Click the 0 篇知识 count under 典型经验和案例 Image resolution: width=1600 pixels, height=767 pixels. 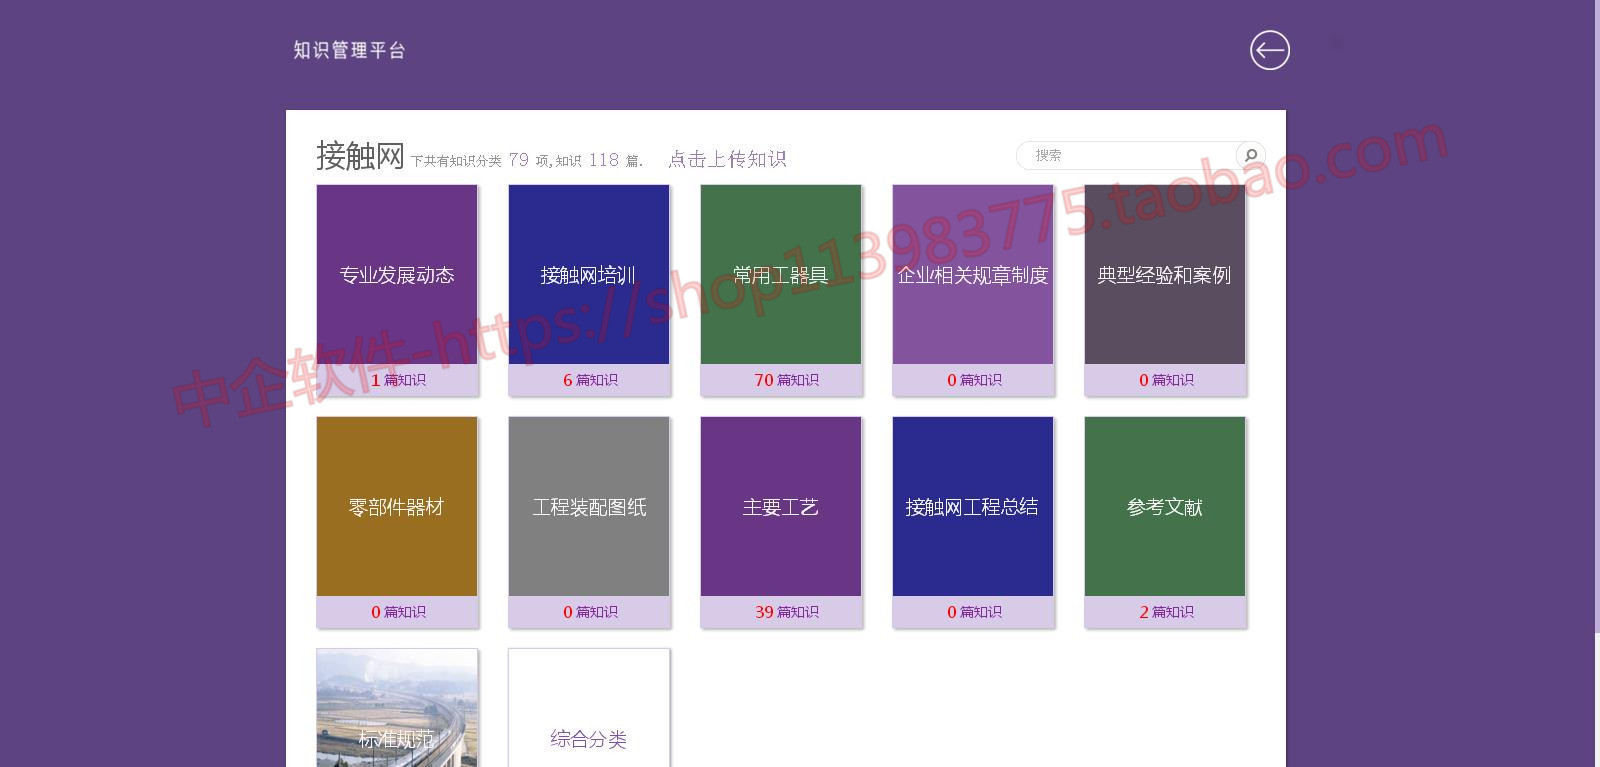(1166, 380)
